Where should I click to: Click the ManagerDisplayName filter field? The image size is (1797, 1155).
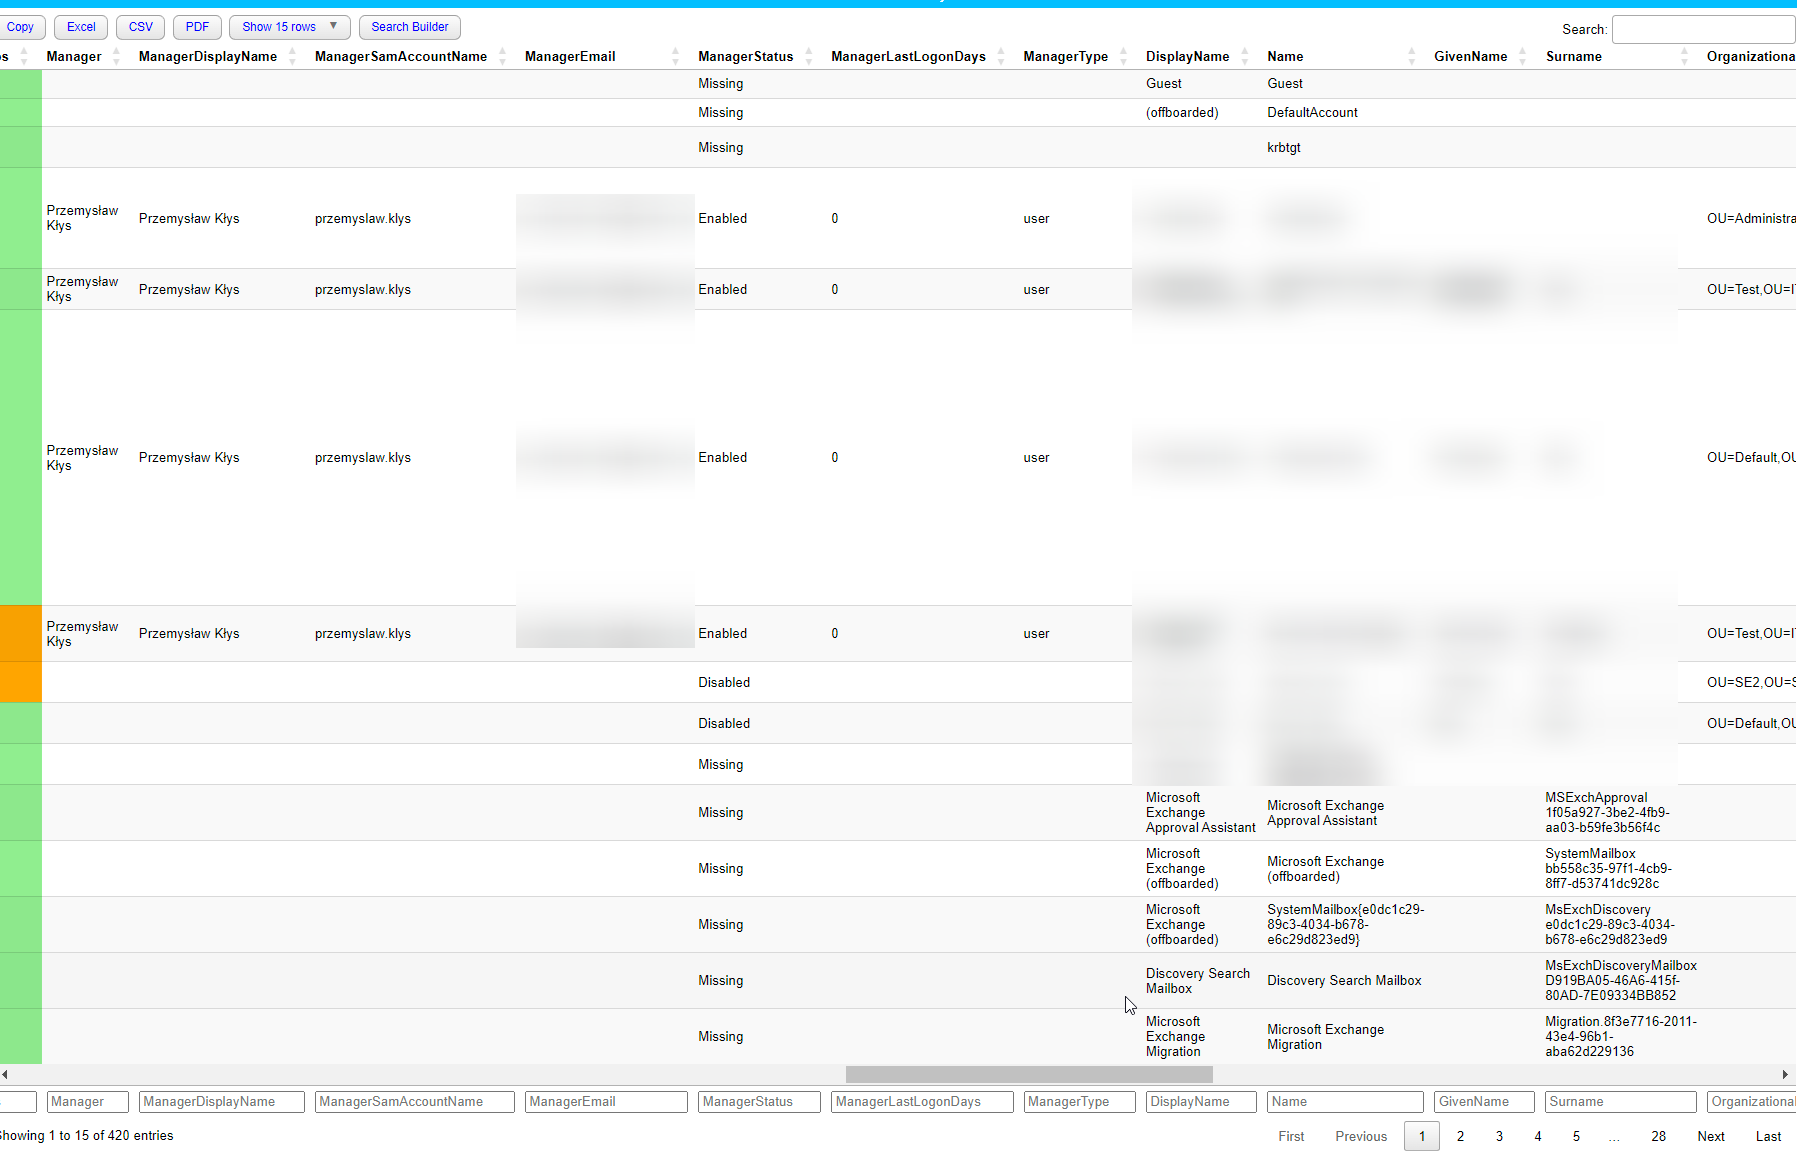pyautogui.click(x=222, y=1102)
